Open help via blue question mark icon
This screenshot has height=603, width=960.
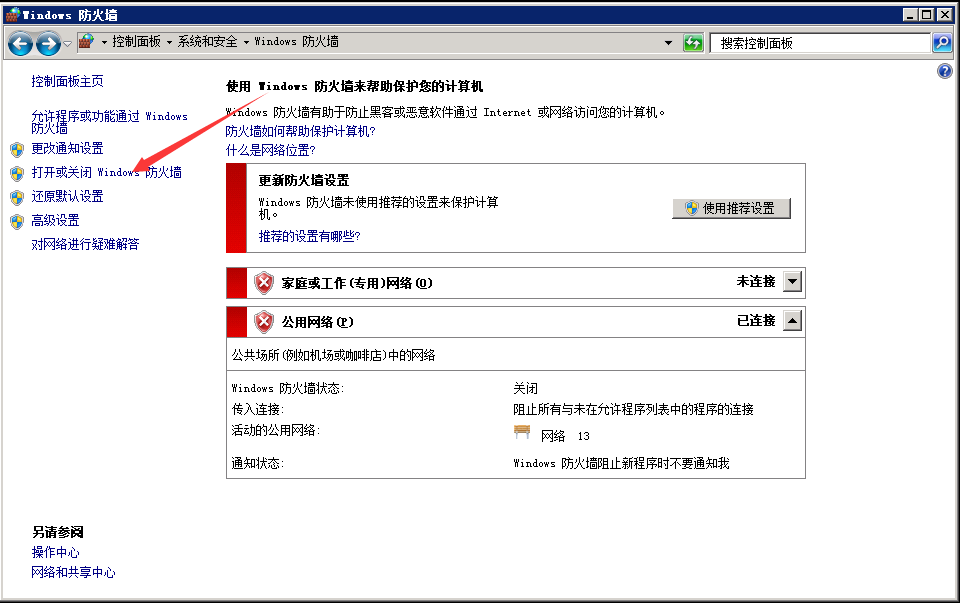(945, 71)
